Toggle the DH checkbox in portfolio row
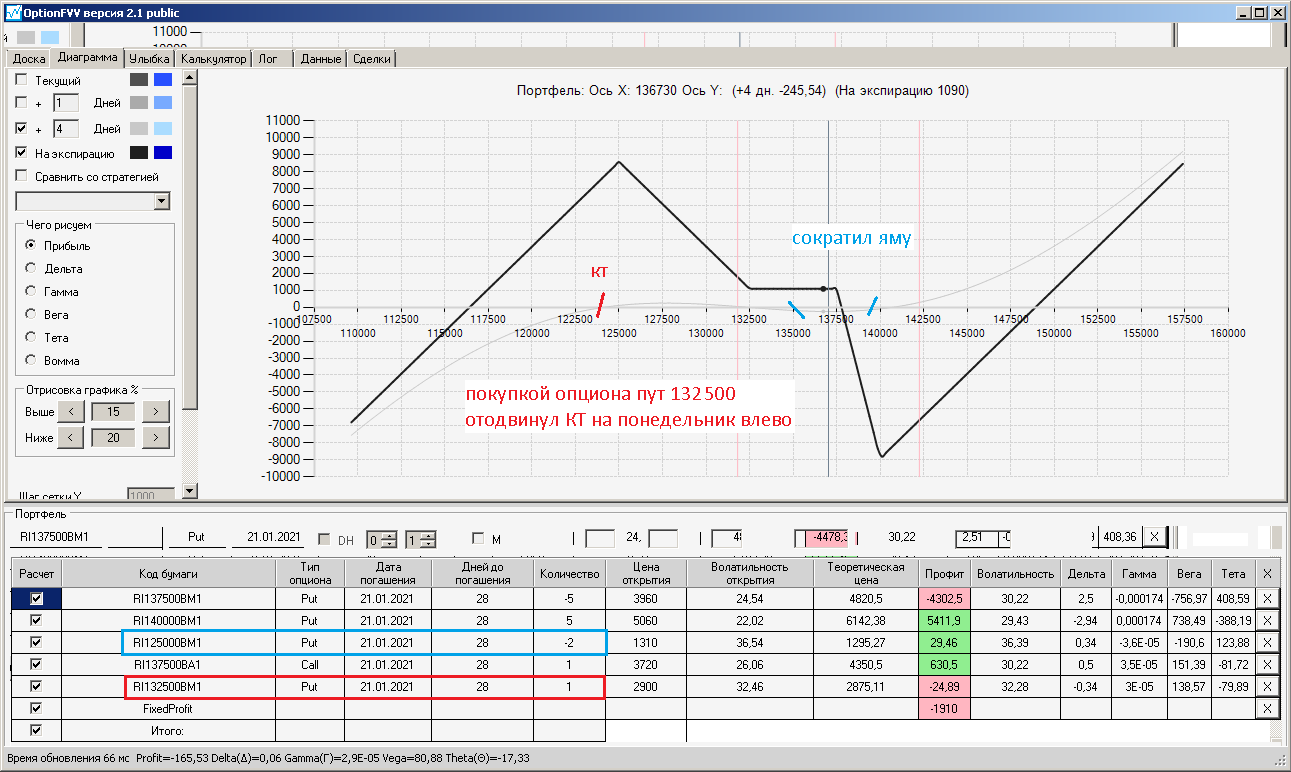Viewport: 1291px width, 772px height. click(324, 539)
